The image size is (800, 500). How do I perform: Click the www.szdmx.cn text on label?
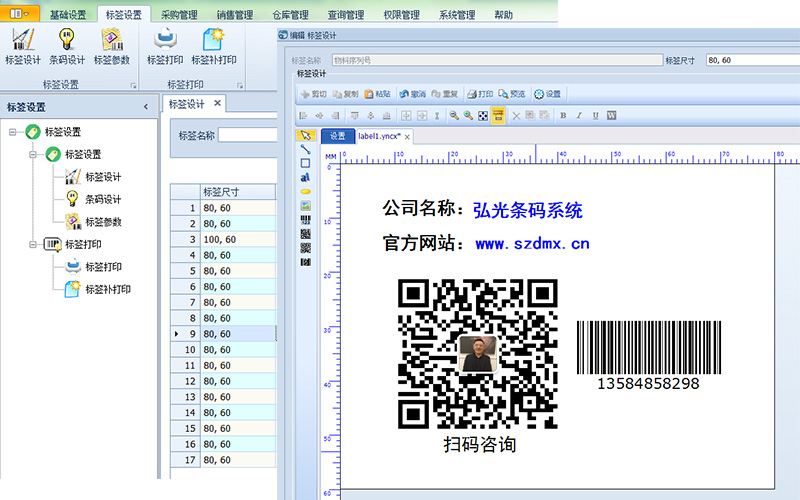(532, 243)
